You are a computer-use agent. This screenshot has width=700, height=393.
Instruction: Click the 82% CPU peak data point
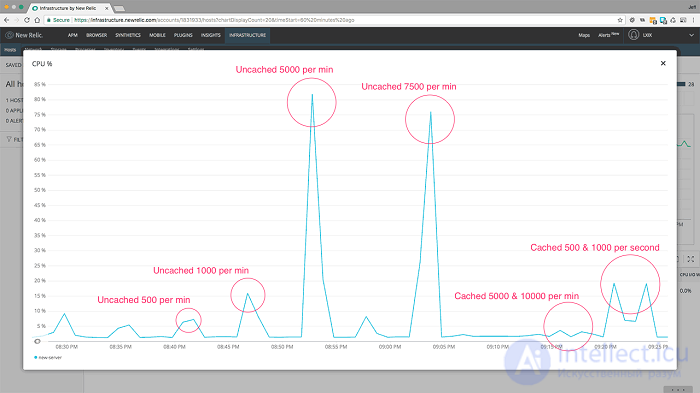pos(312,94)
